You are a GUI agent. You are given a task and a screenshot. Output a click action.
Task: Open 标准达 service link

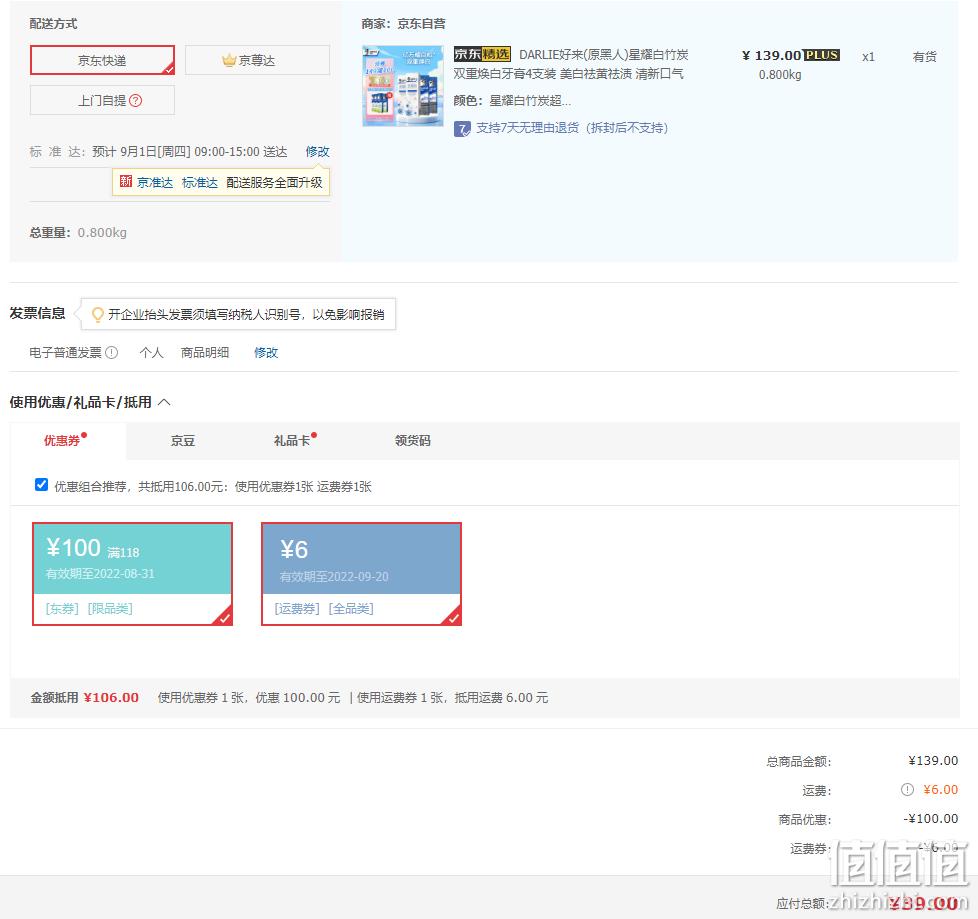200,182
